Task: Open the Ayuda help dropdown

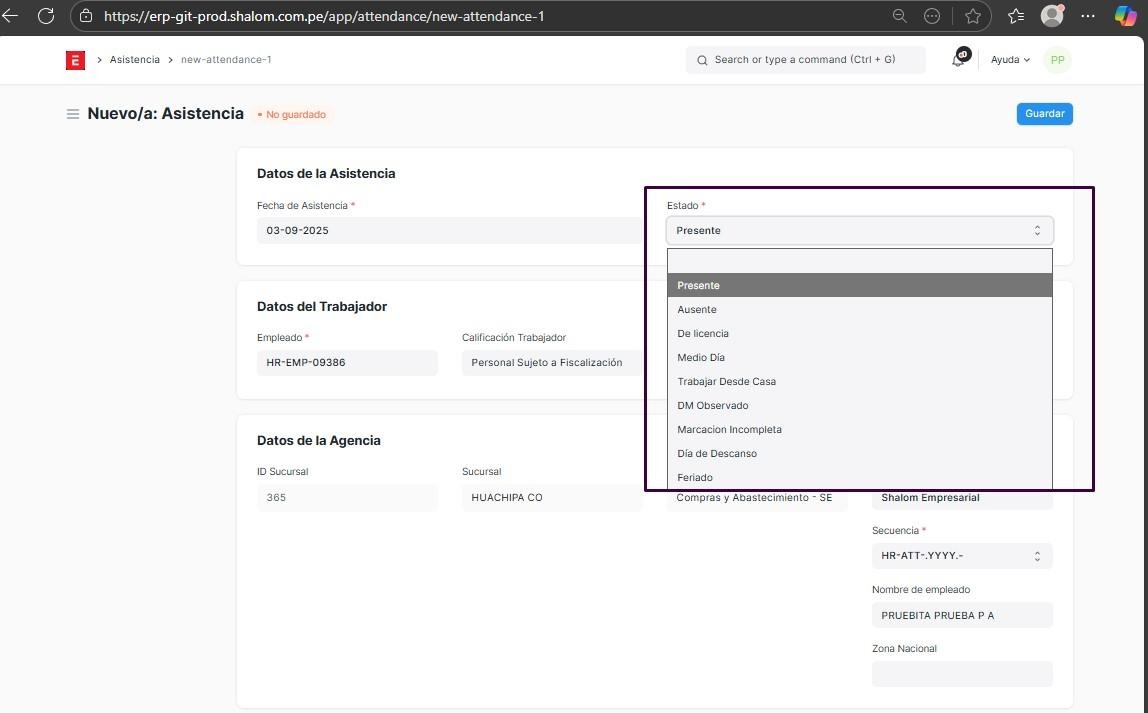Action: [x=1010, y=60]
